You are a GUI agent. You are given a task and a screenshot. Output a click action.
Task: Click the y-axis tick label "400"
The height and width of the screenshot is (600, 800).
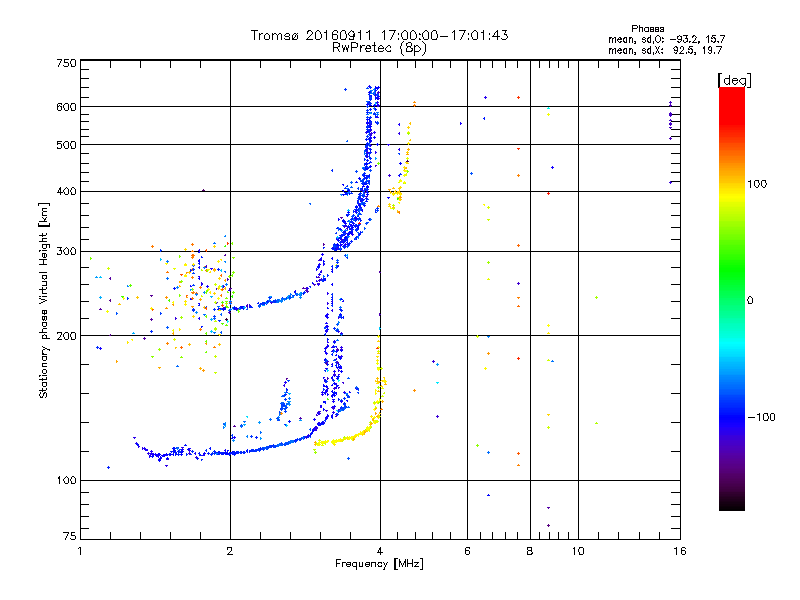pyautogui.click(x=66, y=192)
